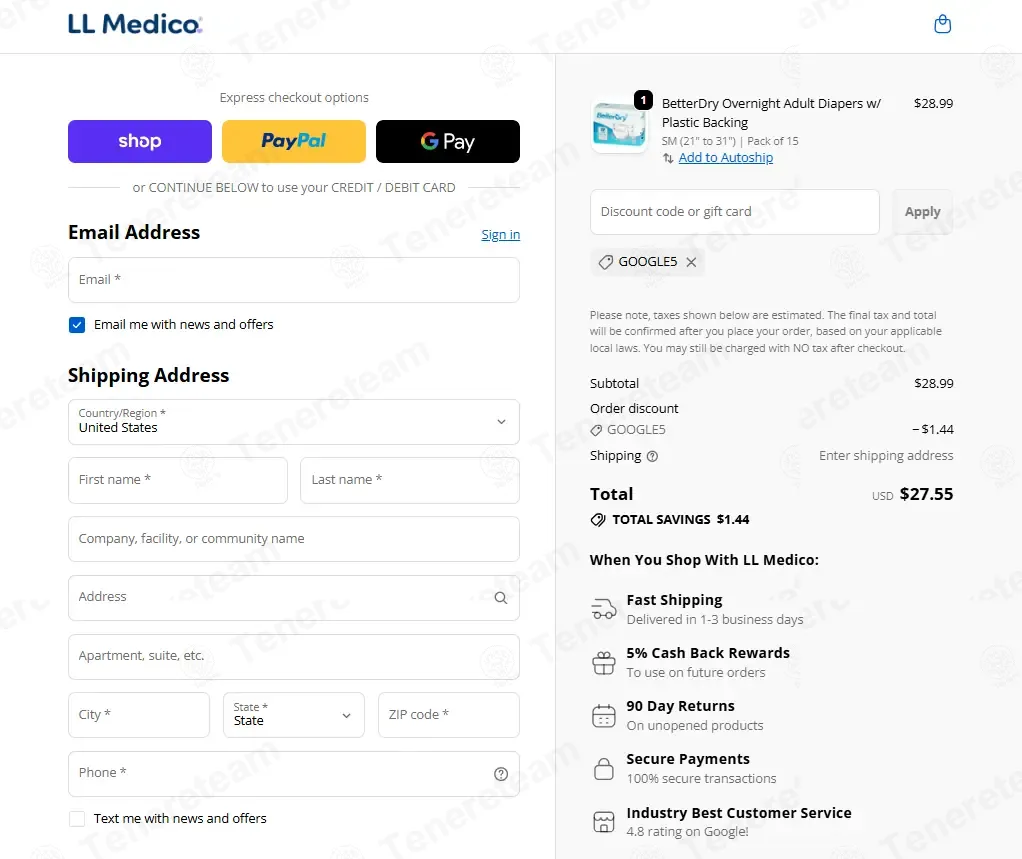The image size is (1022, 859).
Task: Click the 90 Day Returns calendar icon
Action: pyautogui.click(x=604, y=716)
